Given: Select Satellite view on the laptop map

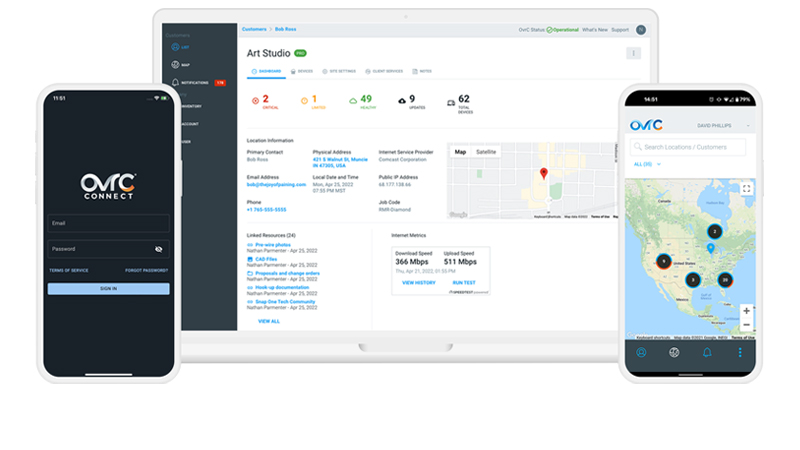Looking at the screenshot, I should coord(486,152).
